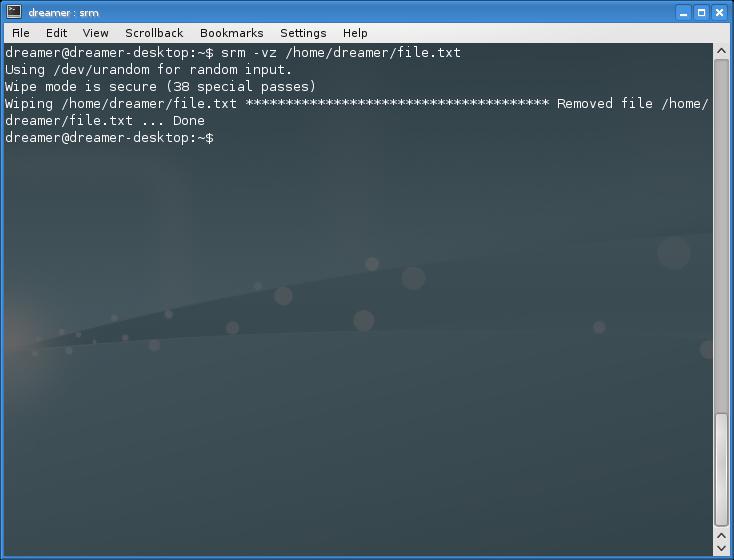
Task: Click the scroll down arrow at bottom of scrollbar
Action: 721,548
